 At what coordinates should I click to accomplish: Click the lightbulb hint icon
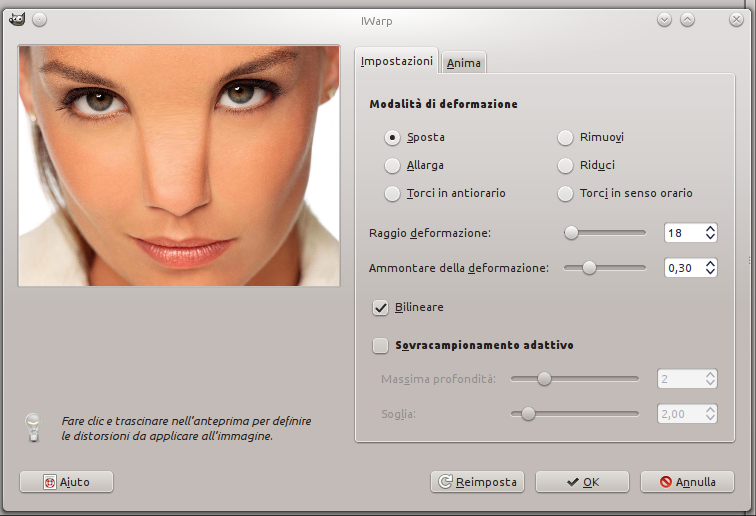point(33,428)
